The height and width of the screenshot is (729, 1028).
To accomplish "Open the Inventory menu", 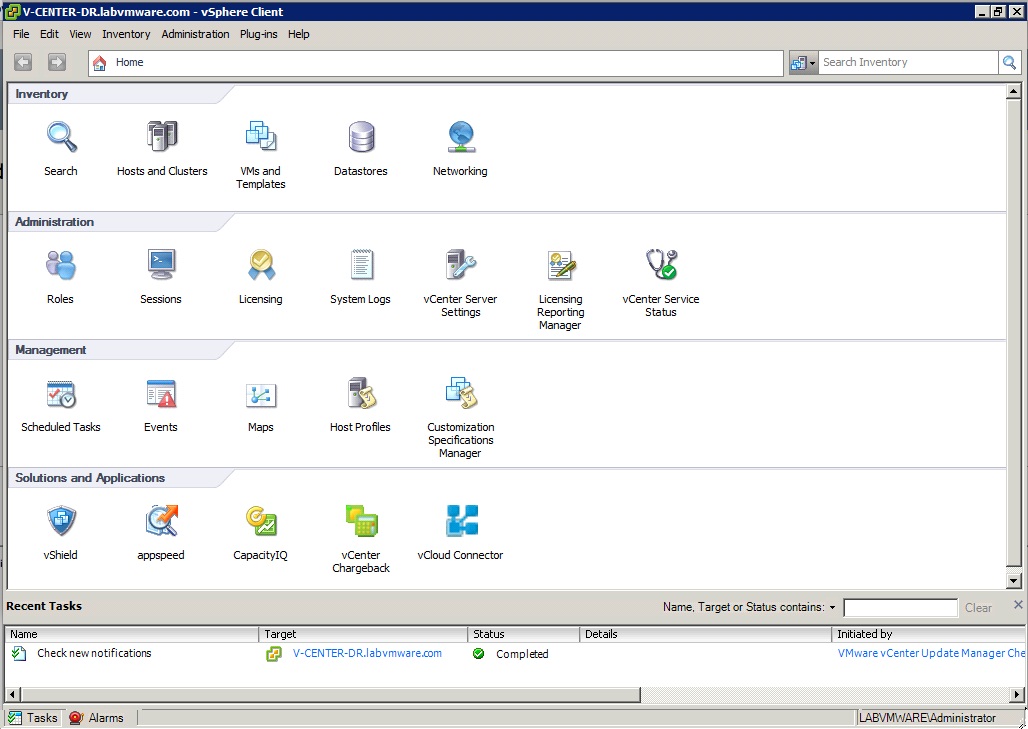I will [126, 34].
